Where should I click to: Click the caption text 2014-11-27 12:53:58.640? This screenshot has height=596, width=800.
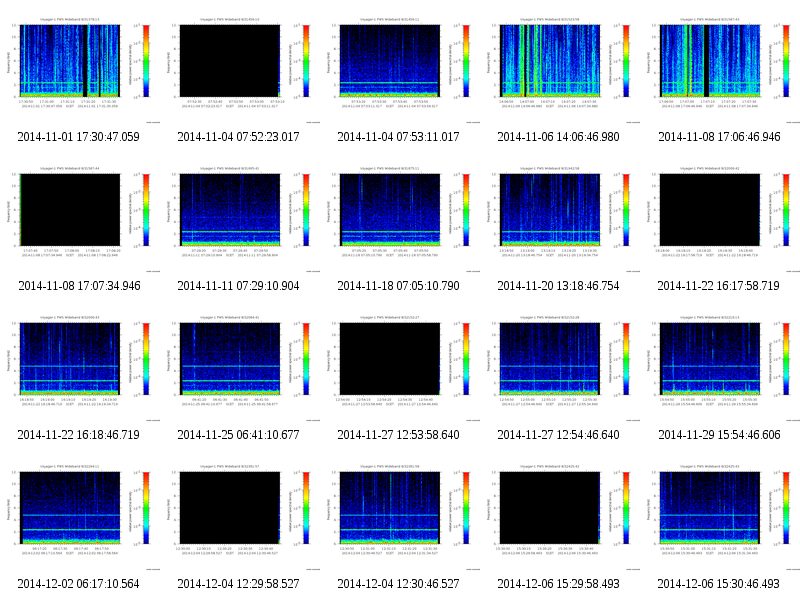(398, 435)
